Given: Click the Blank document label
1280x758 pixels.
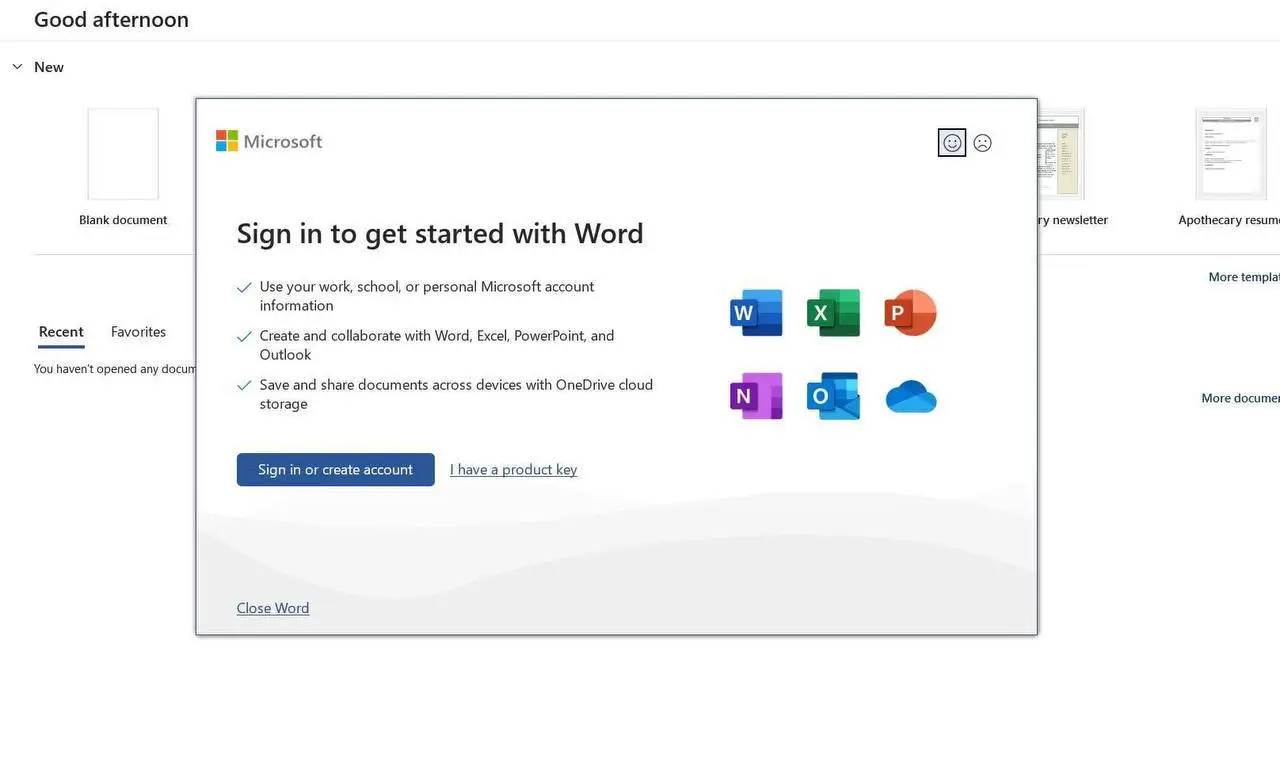Looking at the screenshot, I should coord(123,220).
